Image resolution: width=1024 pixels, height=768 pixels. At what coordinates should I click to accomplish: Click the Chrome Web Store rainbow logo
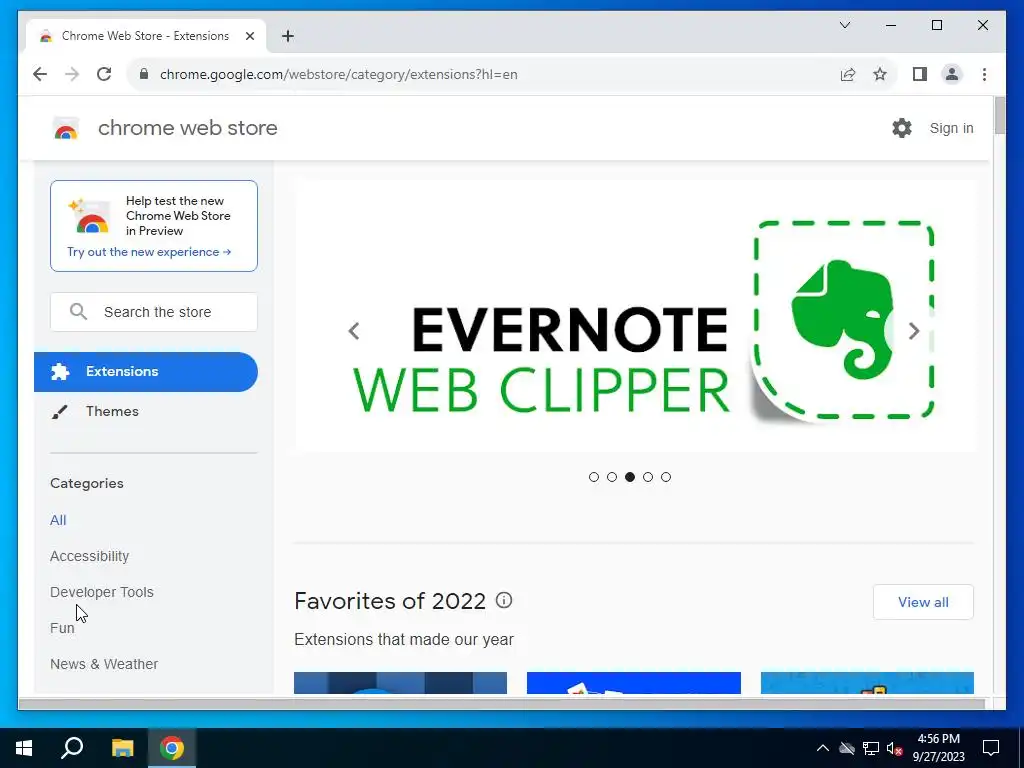click(x=66, y=129)
